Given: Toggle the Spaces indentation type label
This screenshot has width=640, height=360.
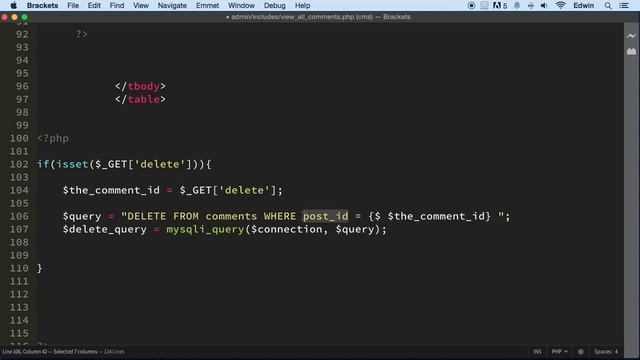Looking at the screenshot, I should (603, 351).
